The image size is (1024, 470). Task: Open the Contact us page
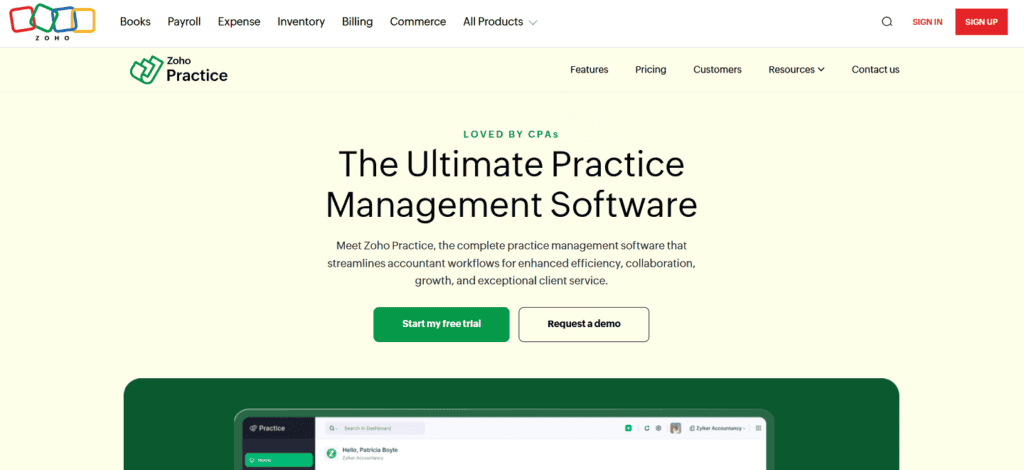[x=875, y=69]
